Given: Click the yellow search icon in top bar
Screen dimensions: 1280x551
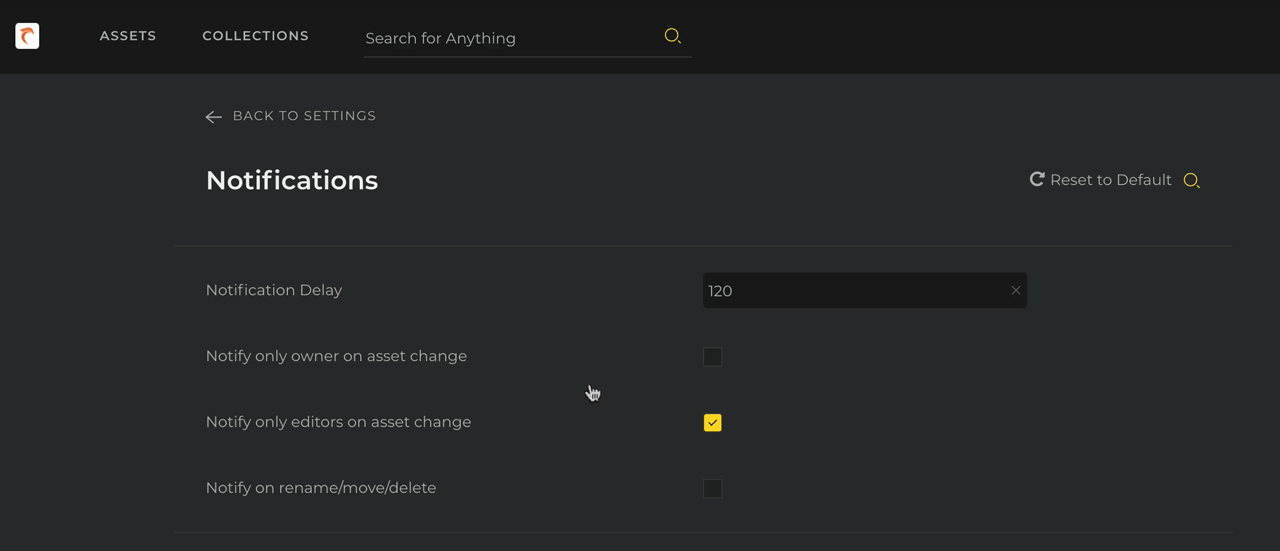Looking at the screenshot, I should tap(673, 36).
